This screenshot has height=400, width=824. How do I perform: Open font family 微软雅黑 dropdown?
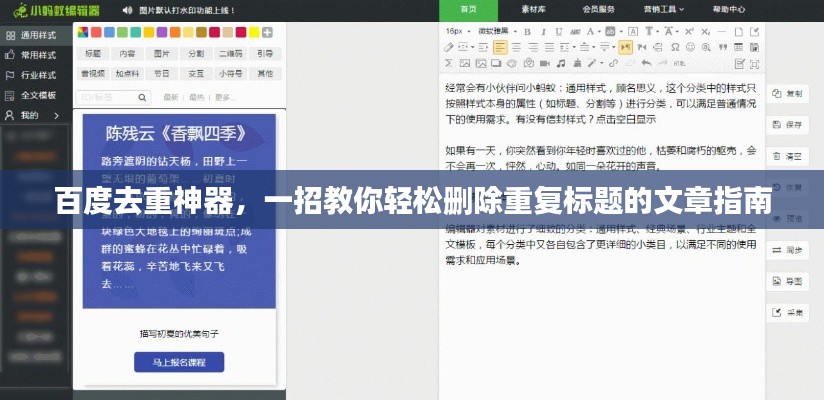pos(498,31)
